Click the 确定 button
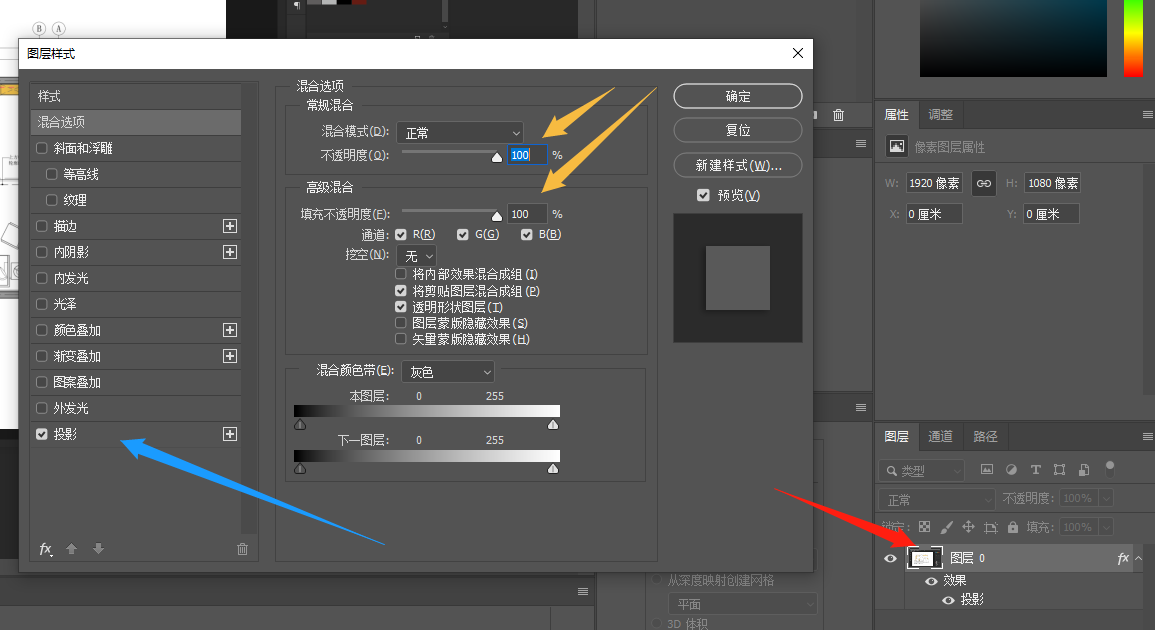Image resolution: width=1155 pixels, height=630 pixels. coord(738,96)
